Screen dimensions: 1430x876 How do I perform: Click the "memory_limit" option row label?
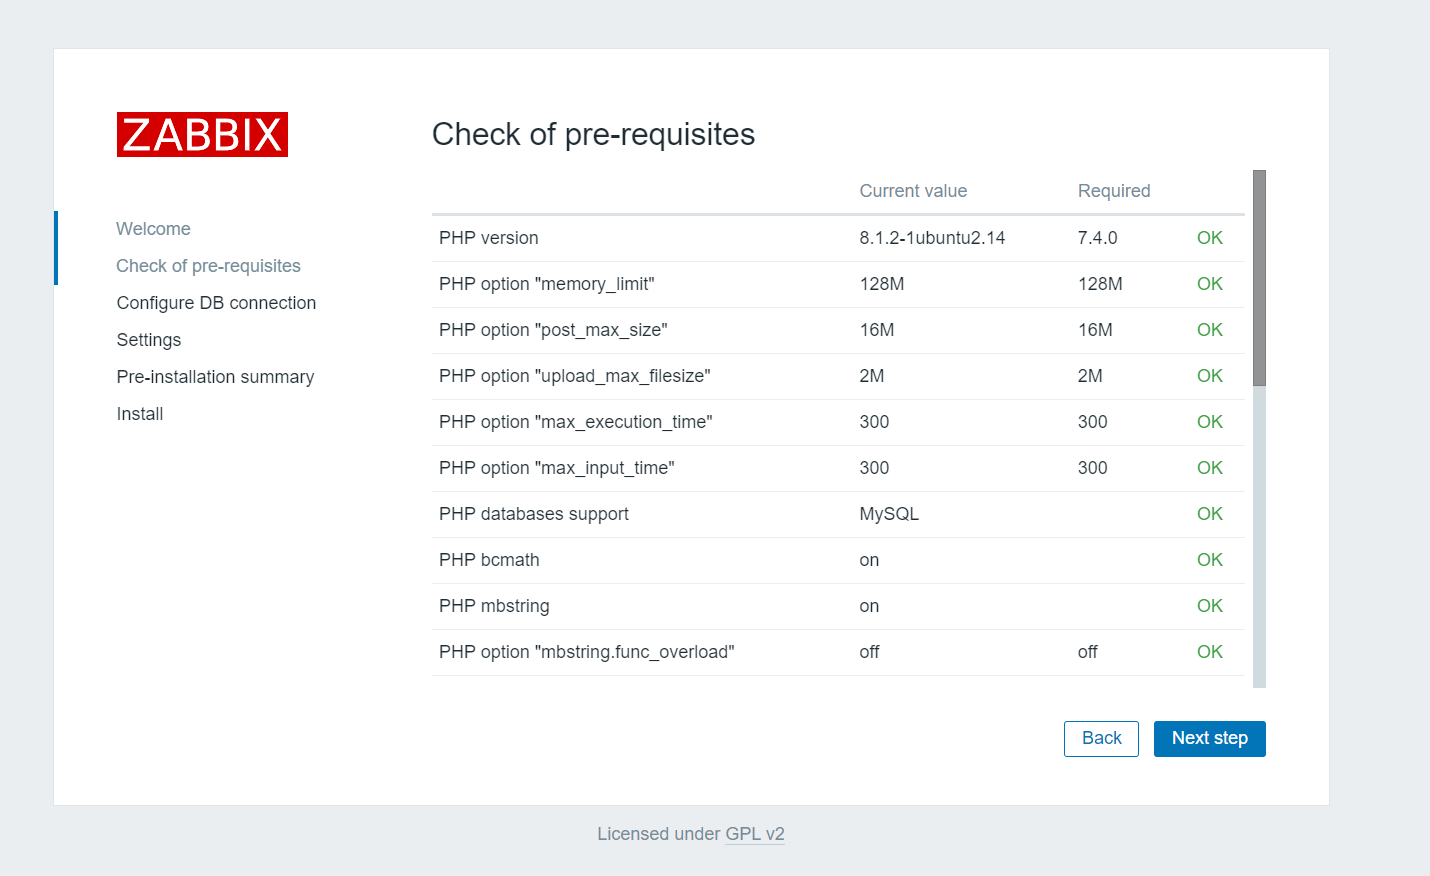coord(547,284)
